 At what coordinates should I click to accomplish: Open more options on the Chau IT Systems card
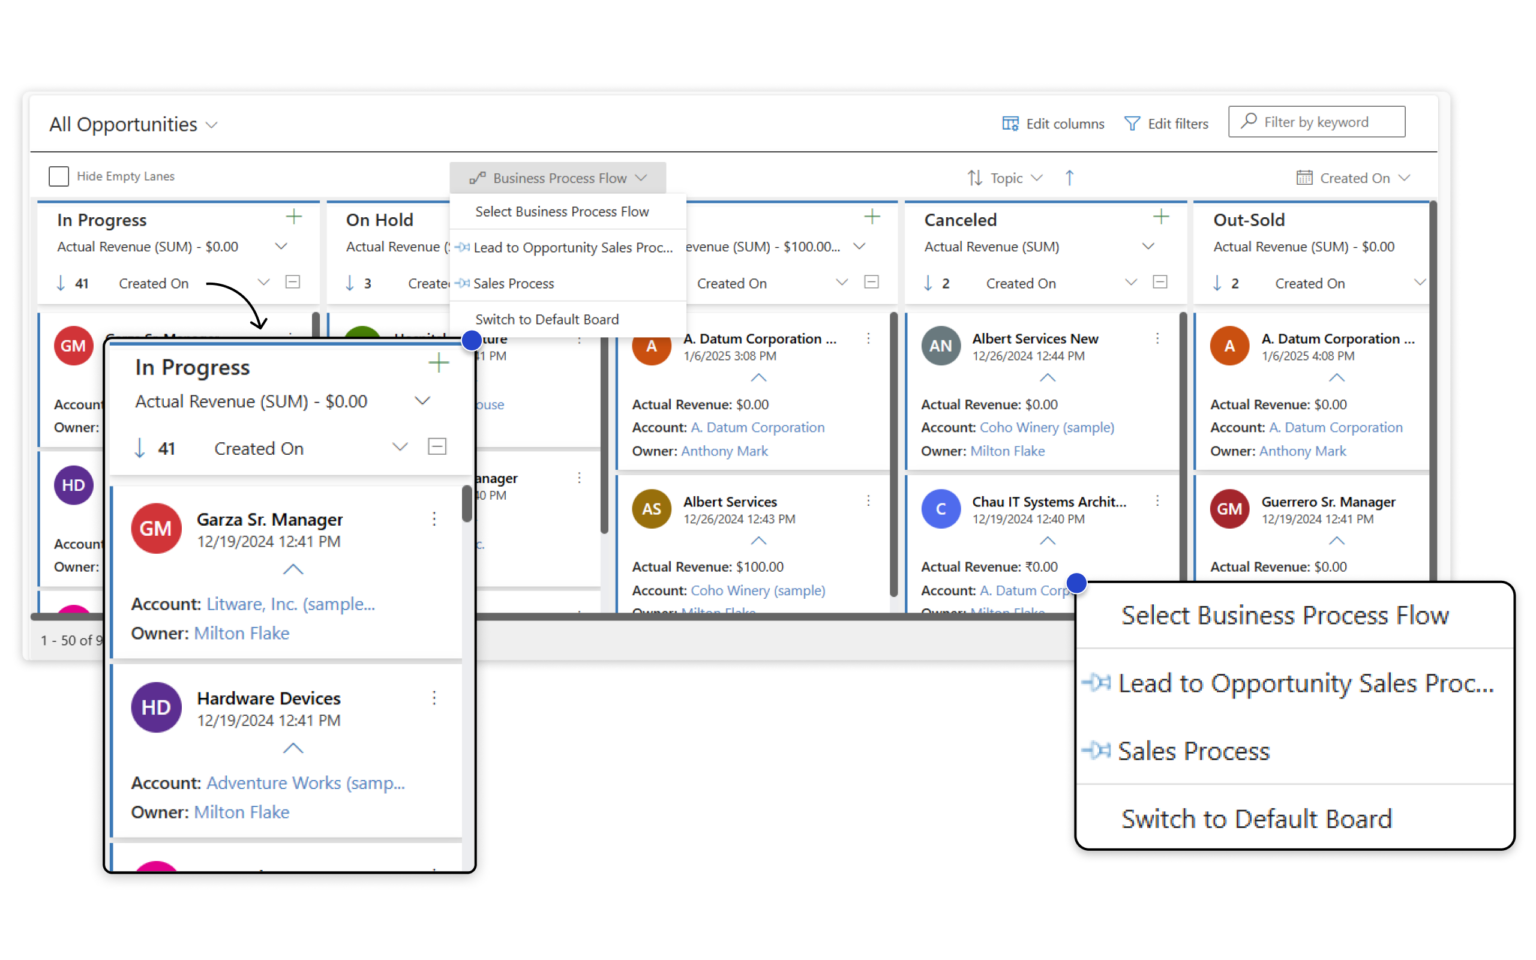[1157, 501]
